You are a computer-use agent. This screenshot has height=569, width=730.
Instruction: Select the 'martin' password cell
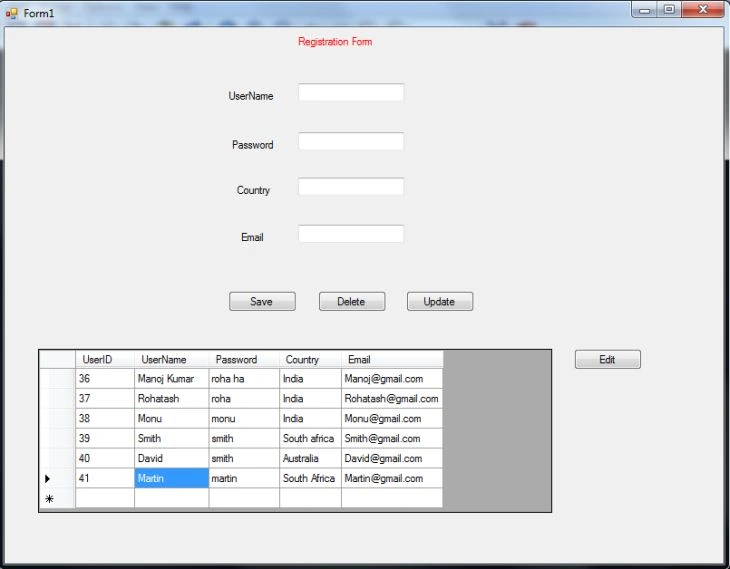pos(244,478)
